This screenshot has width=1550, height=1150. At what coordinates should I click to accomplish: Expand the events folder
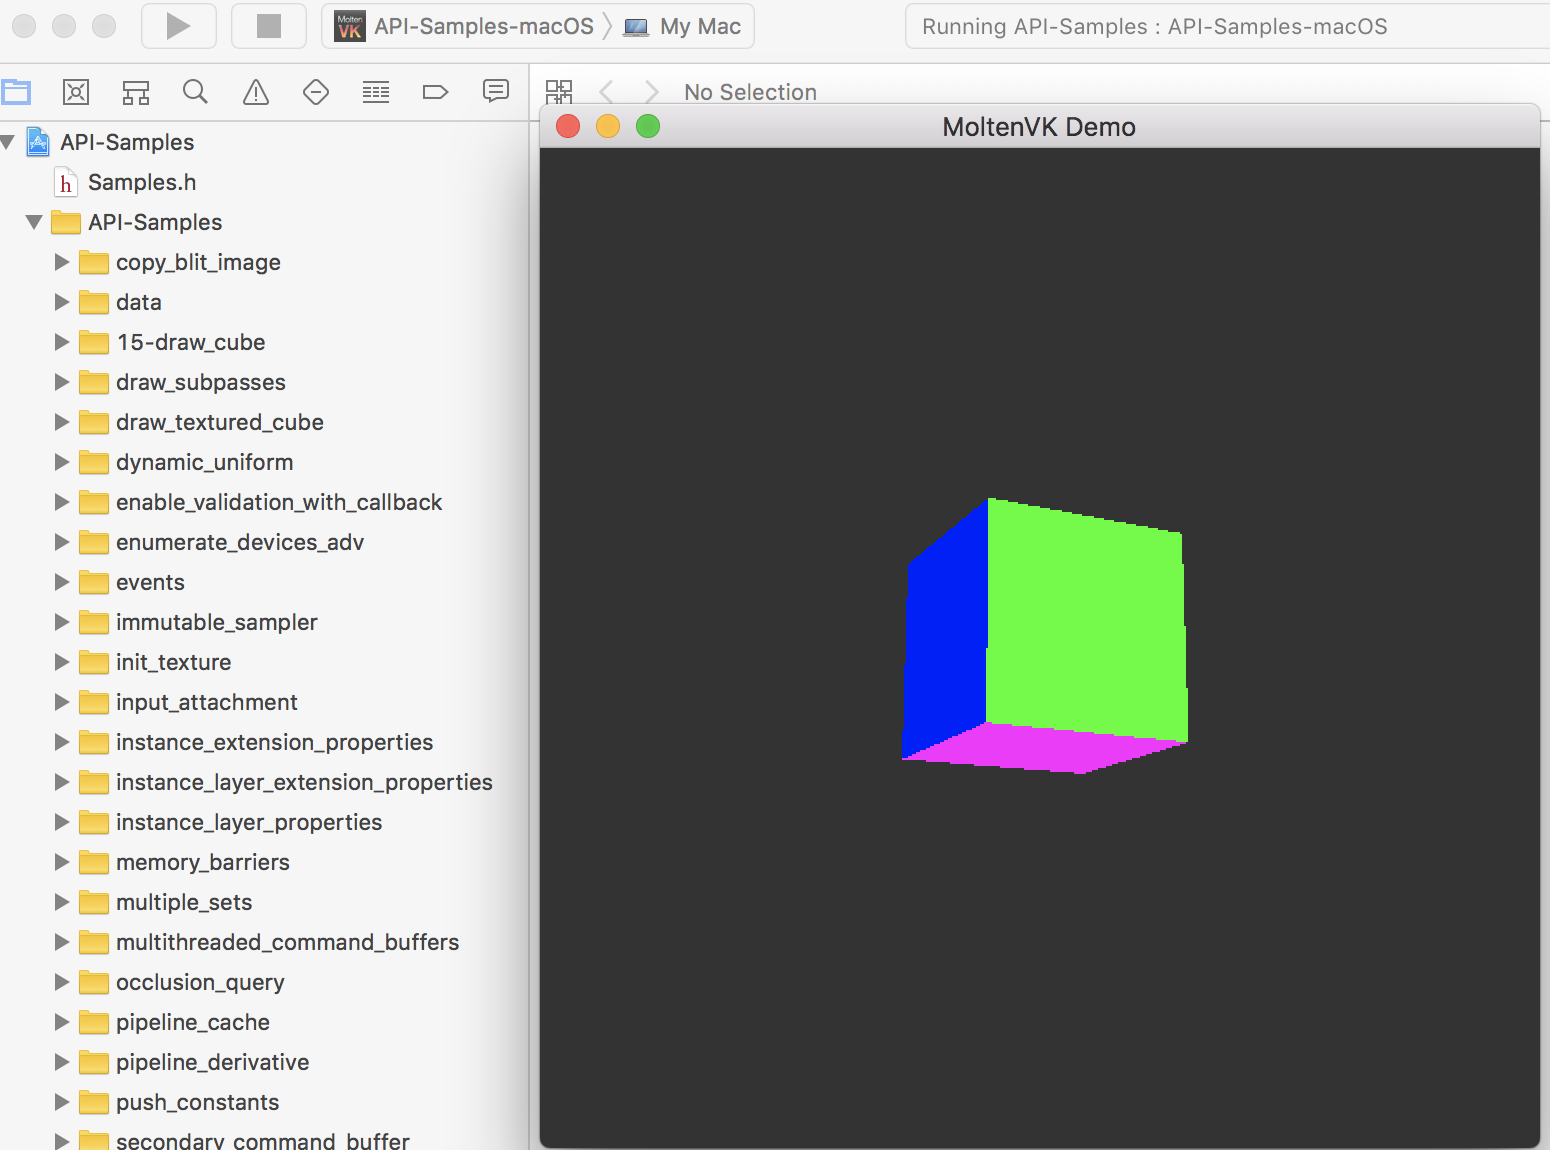click(62, 582)
